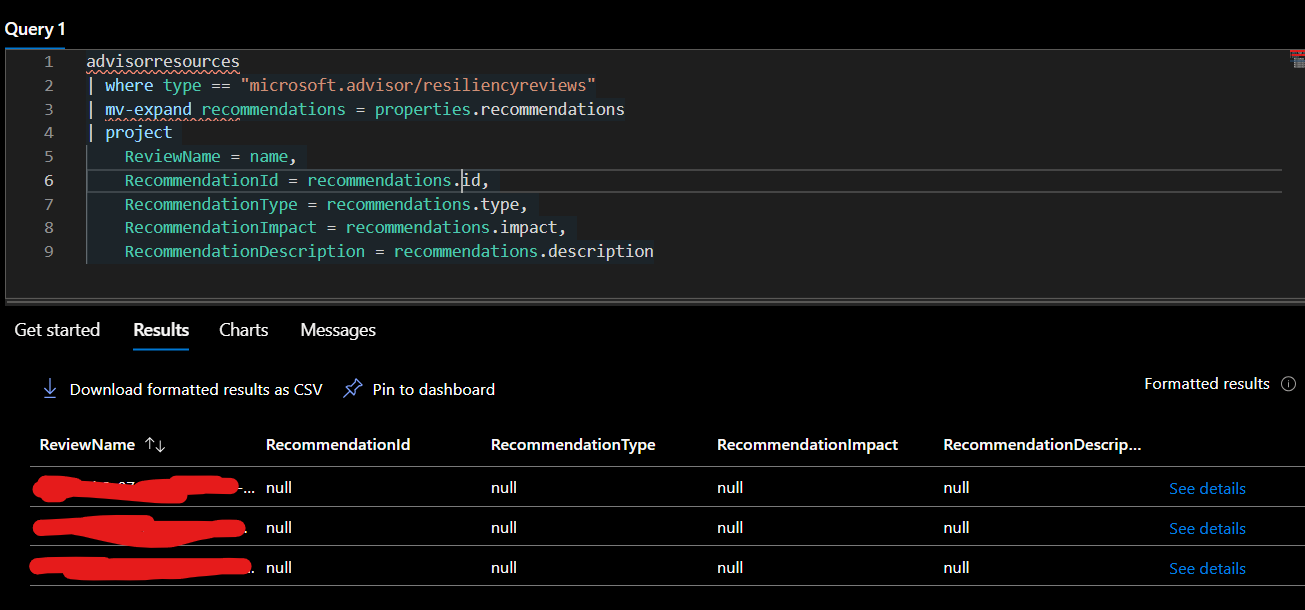Click the RecommendationDescrip... column header
This screenshot has width=1305, height=610.
point(1042,445)
